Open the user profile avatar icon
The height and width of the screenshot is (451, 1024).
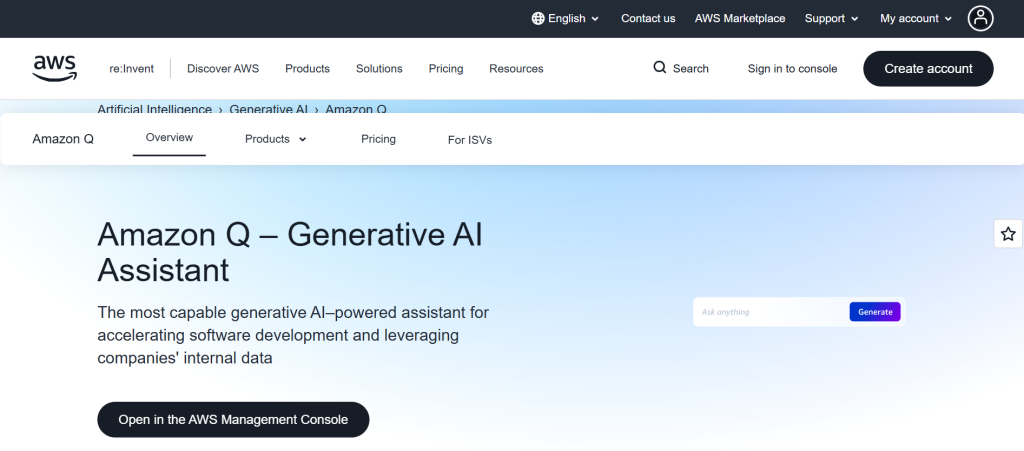click(x=980, y=18)
